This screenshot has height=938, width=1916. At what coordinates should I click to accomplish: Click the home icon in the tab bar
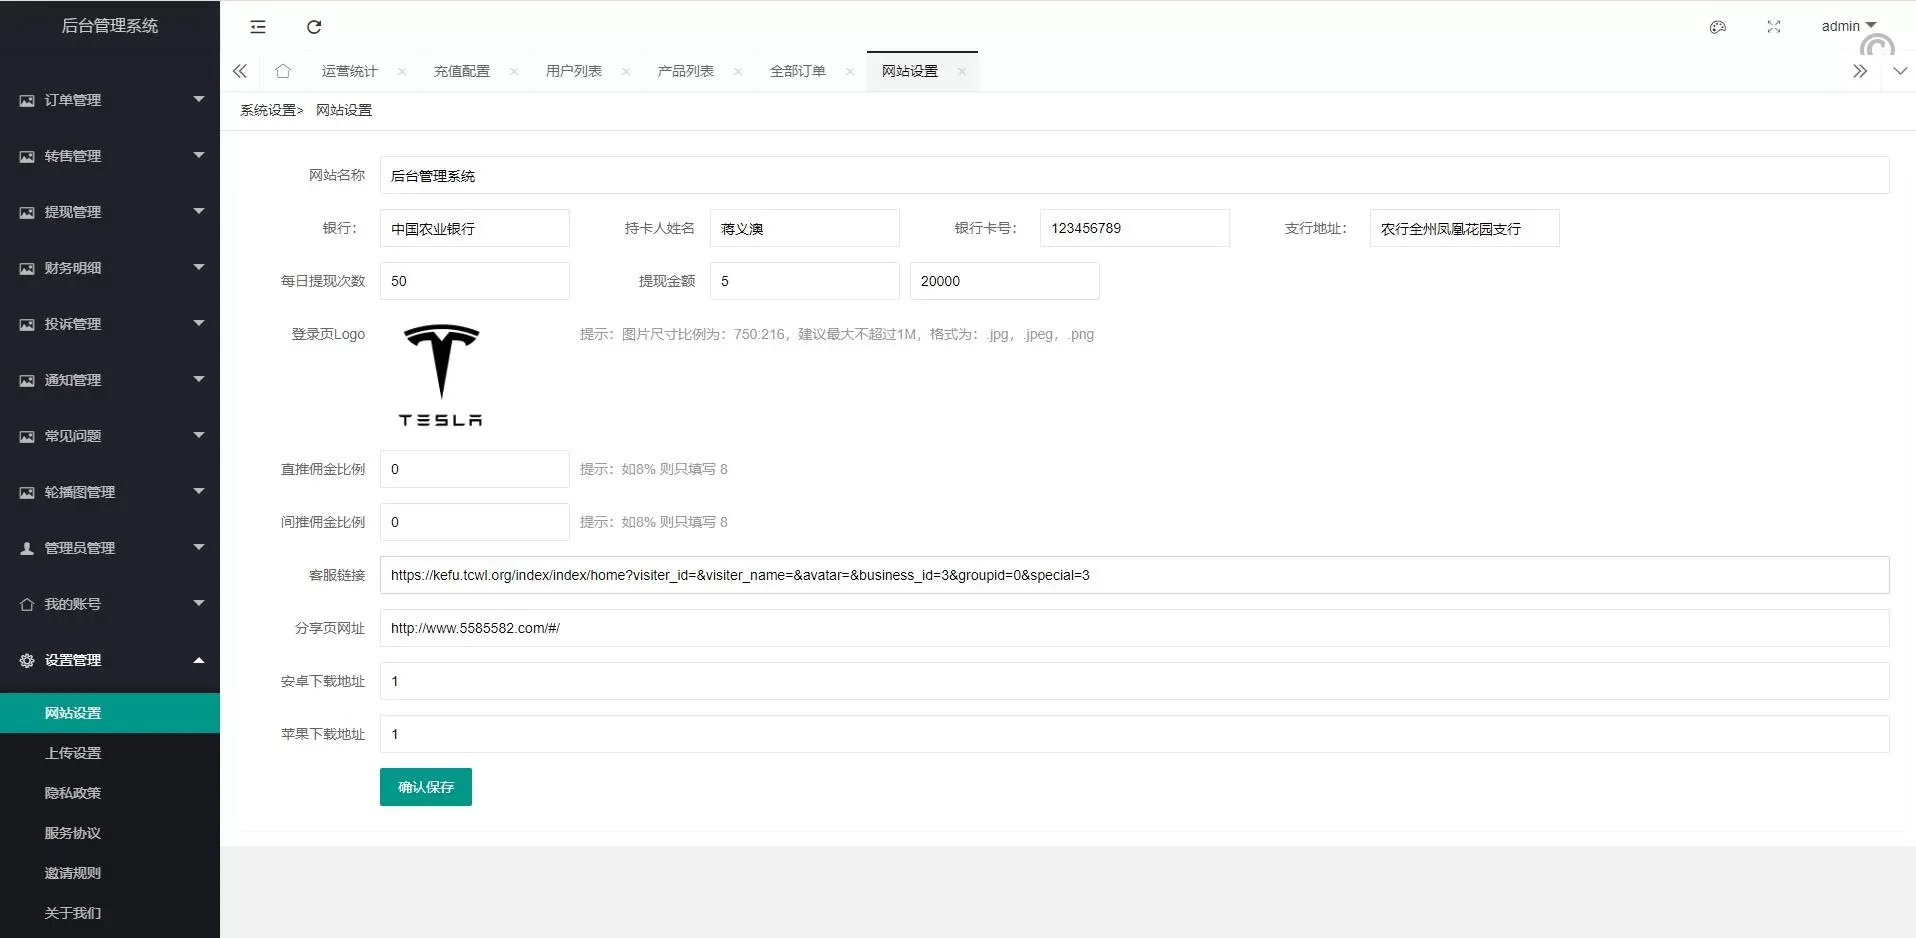pos(283,71)
